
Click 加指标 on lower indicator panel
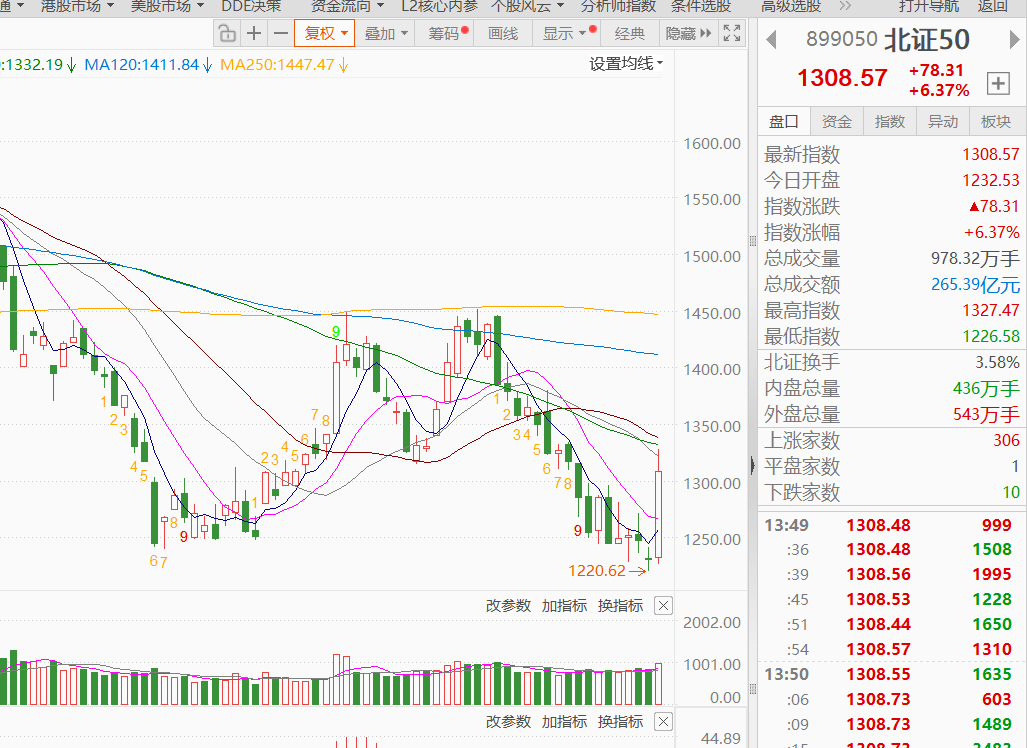[x=565, y=721]
